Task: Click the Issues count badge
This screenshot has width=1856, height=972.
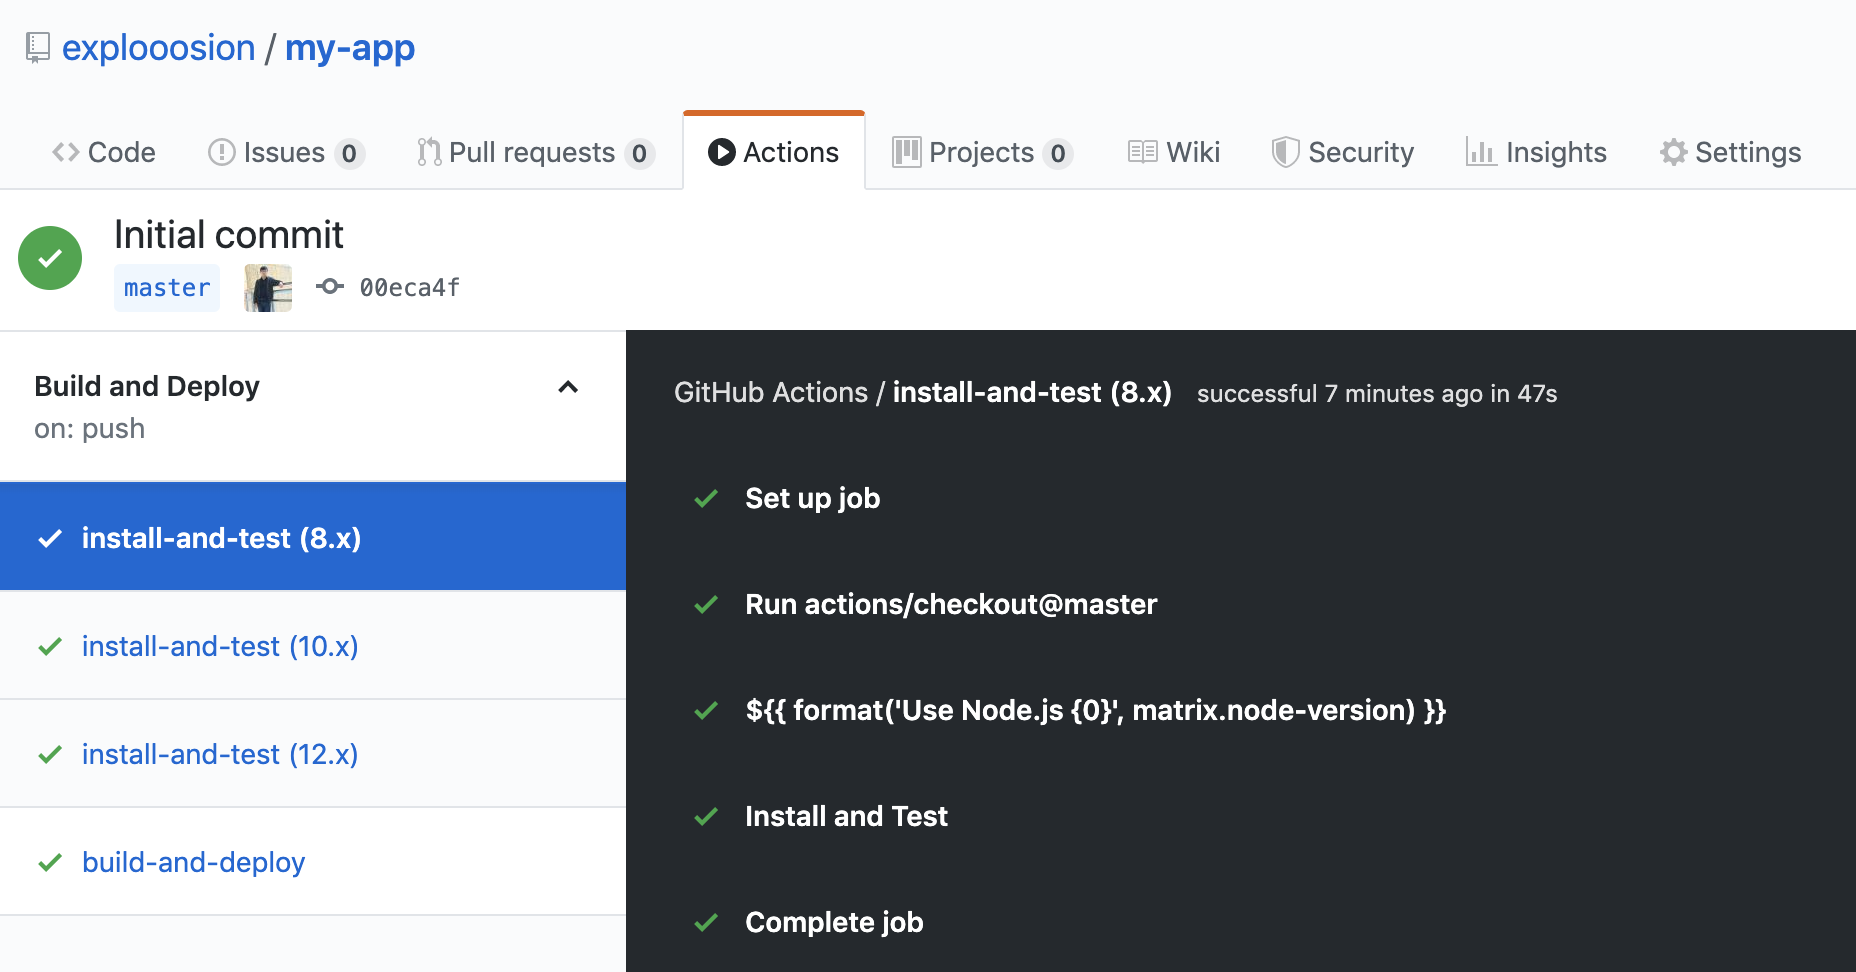Action: click(x=349, y=153)
